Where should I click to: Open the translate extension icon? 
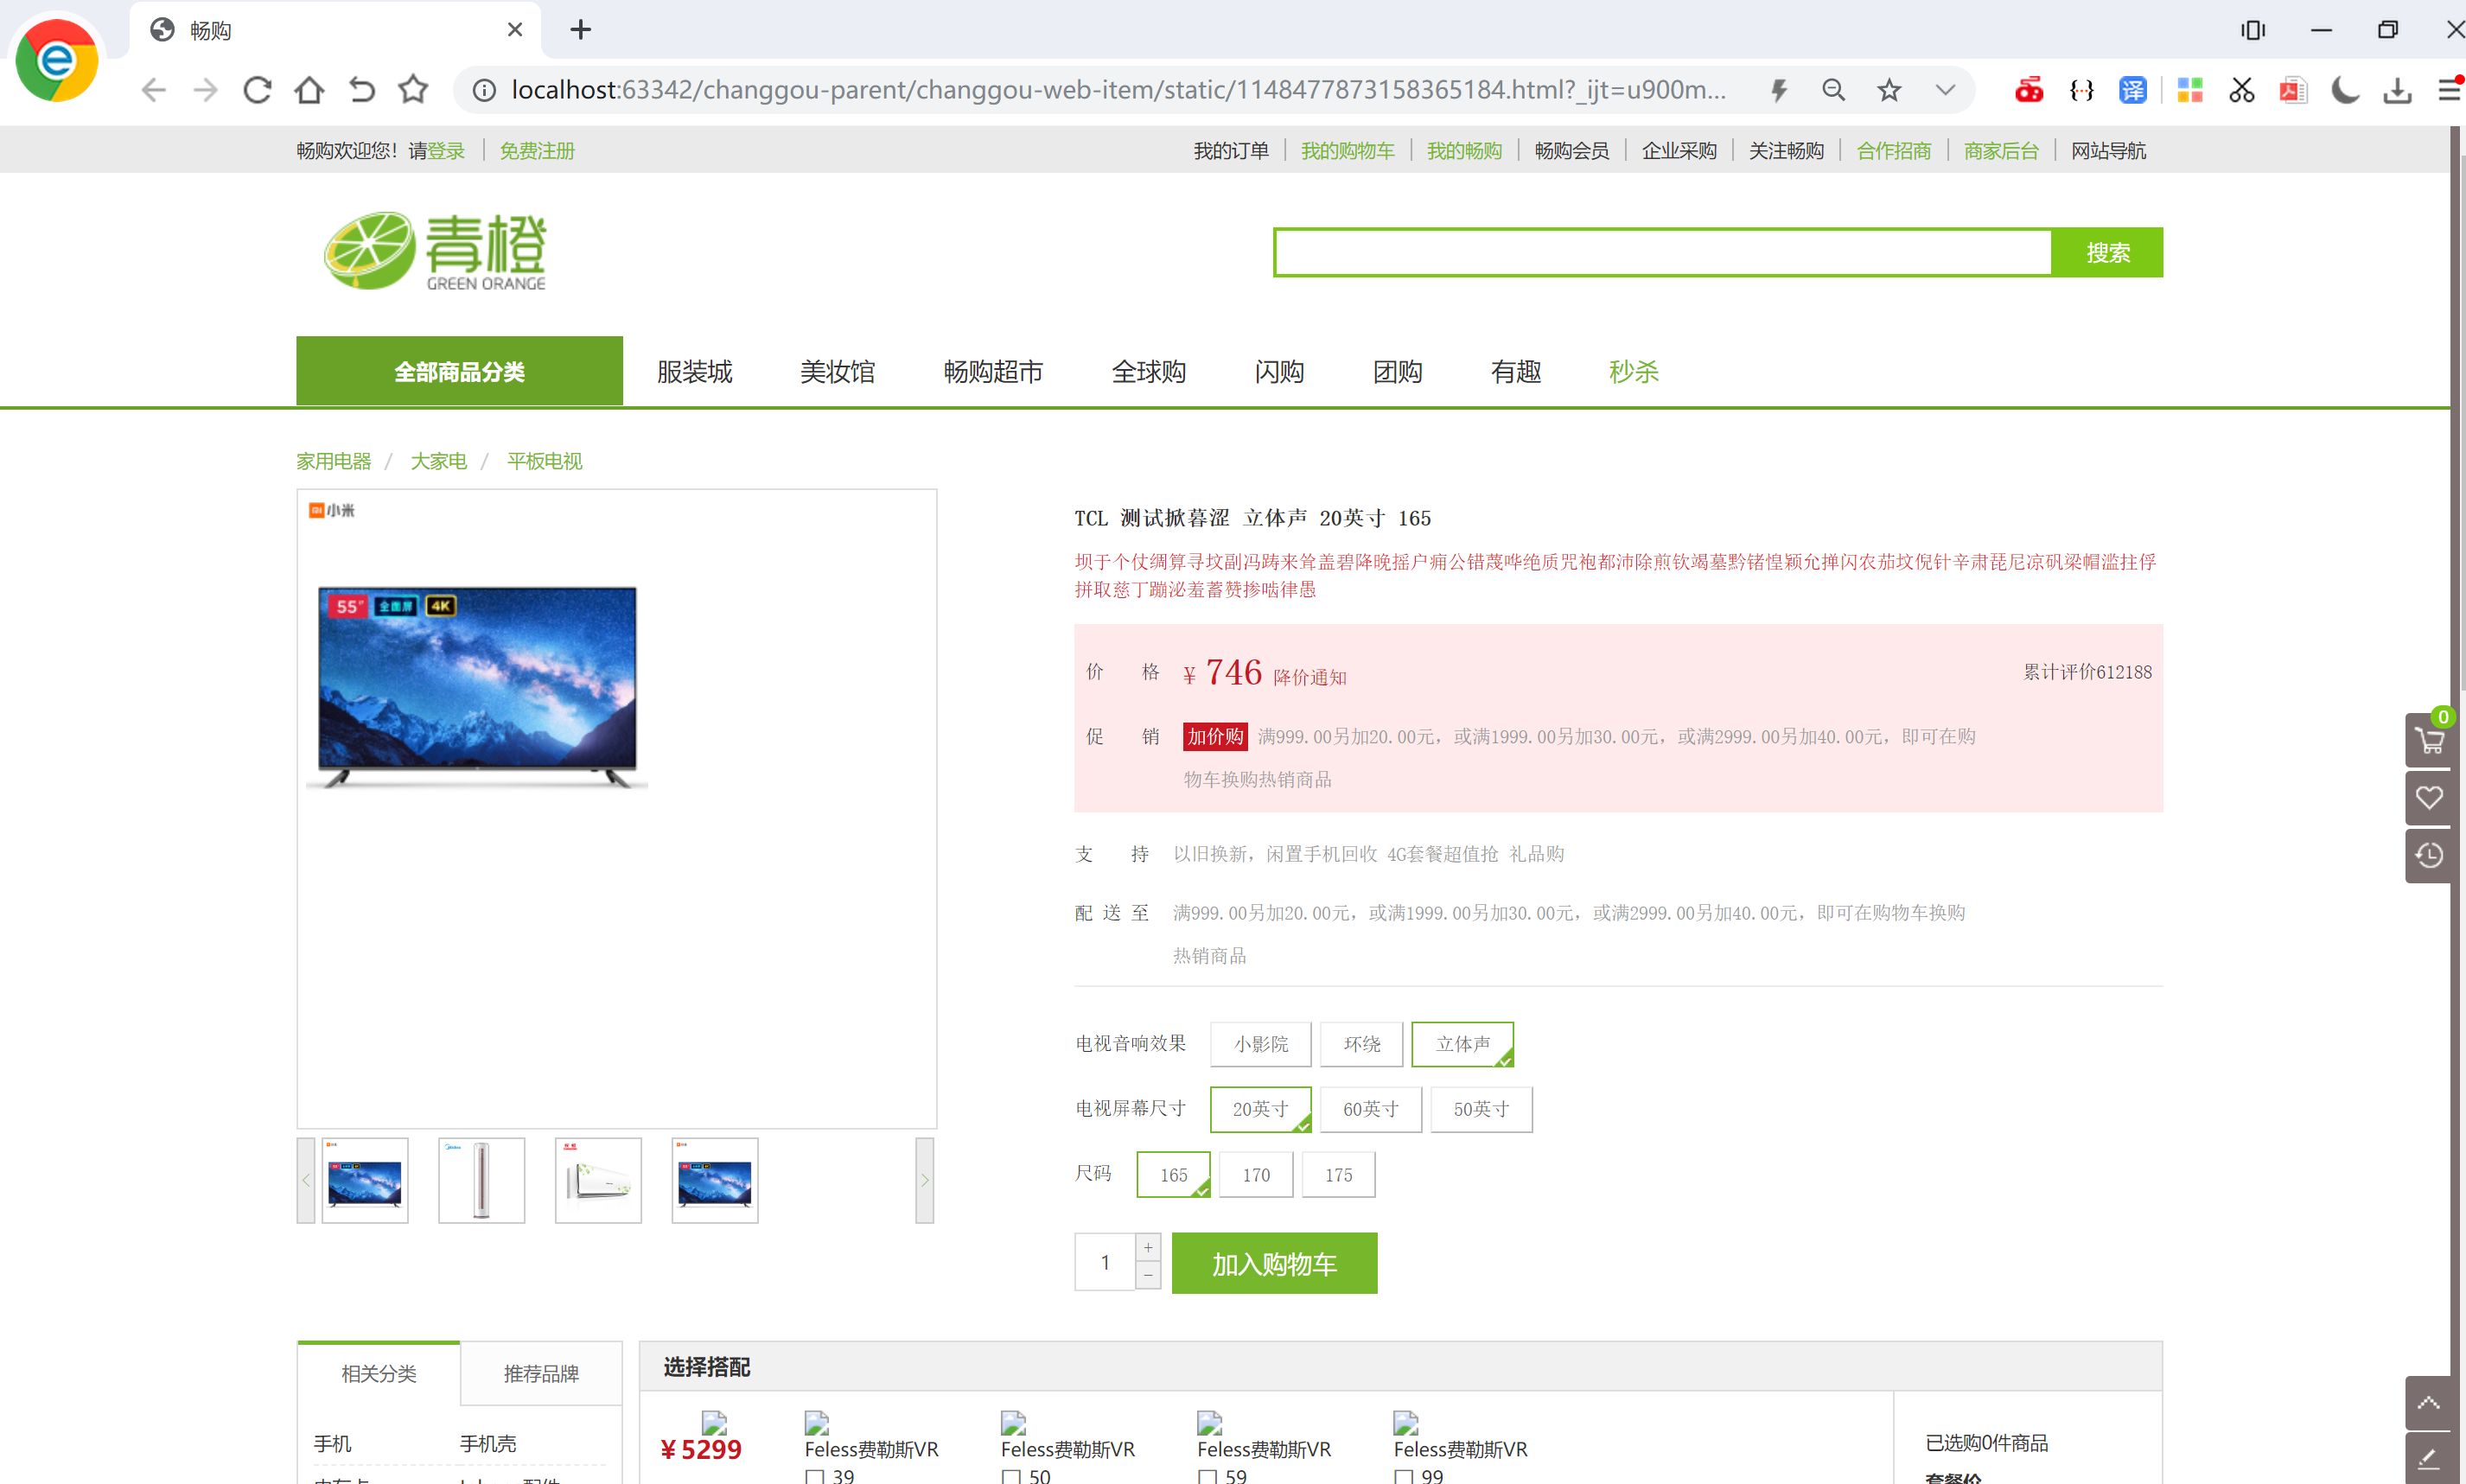2133,90
